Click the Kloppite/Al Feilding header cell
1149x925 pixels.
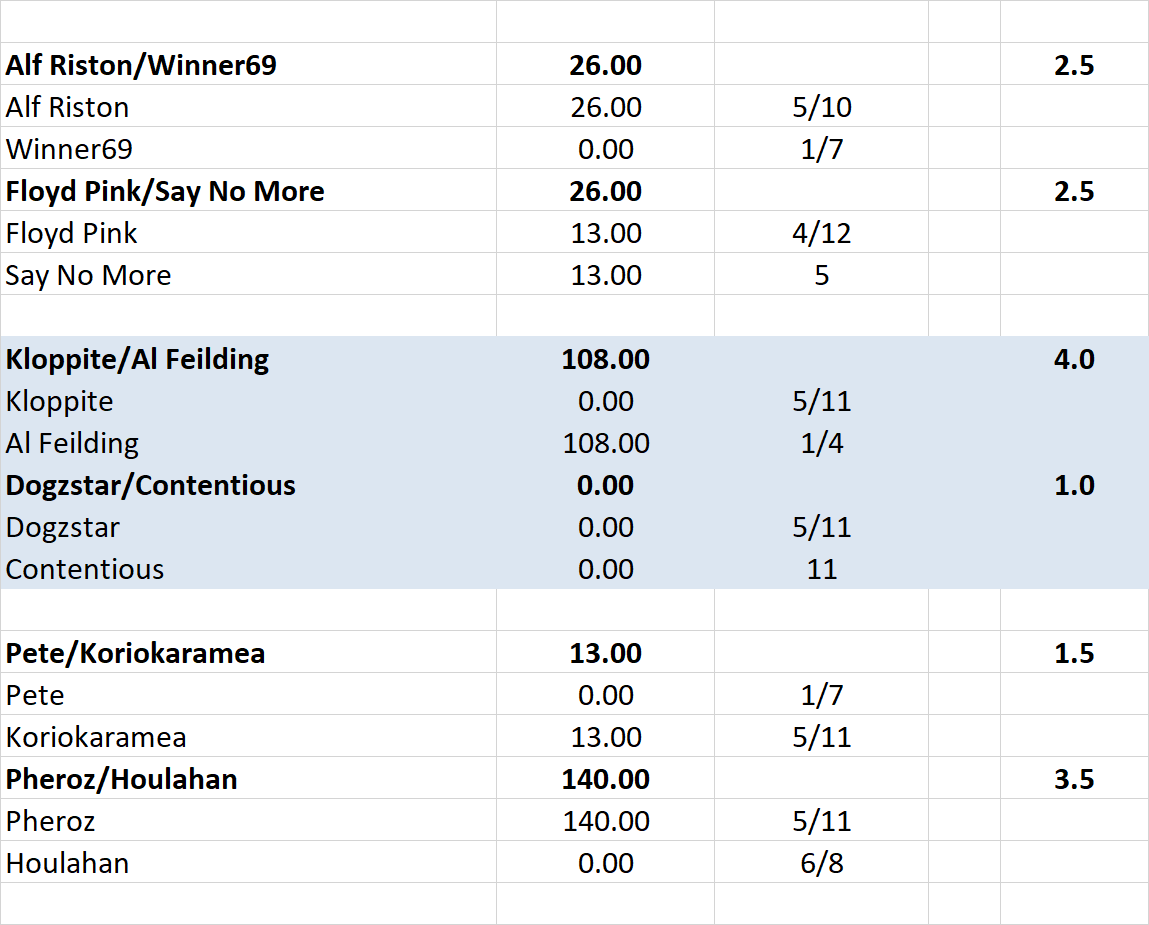point(137,360)
